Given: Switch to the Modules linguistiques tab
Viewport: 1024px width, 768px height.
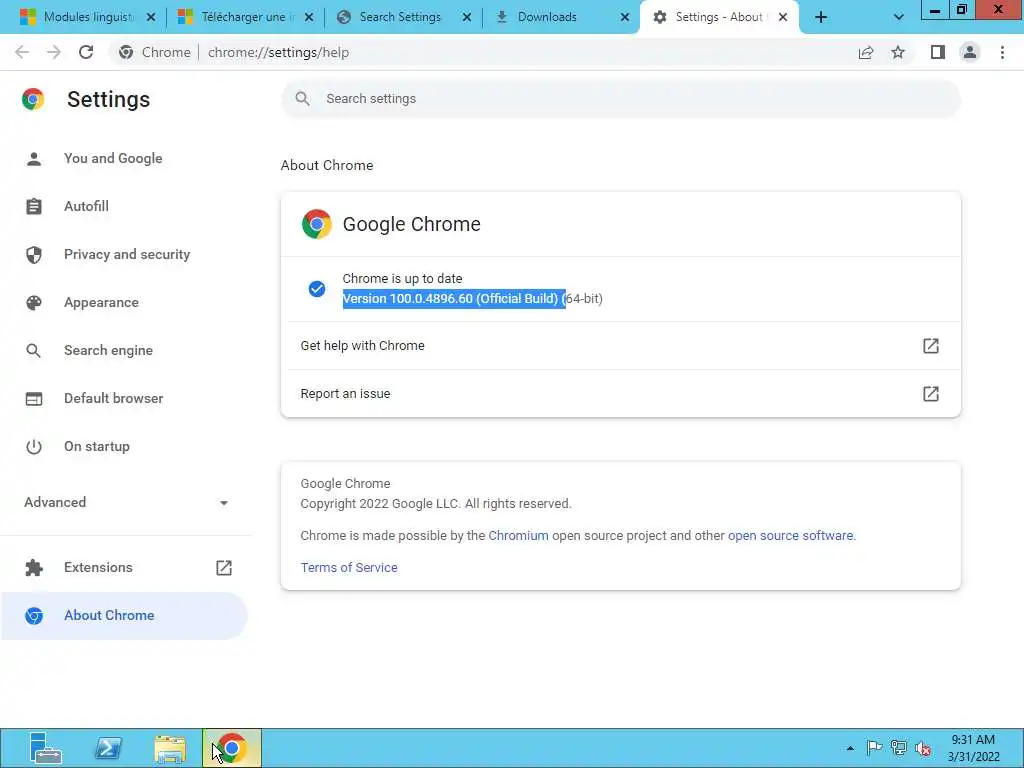Looking at the screenshot, I should pyautogui.click(x=88, y=17).
